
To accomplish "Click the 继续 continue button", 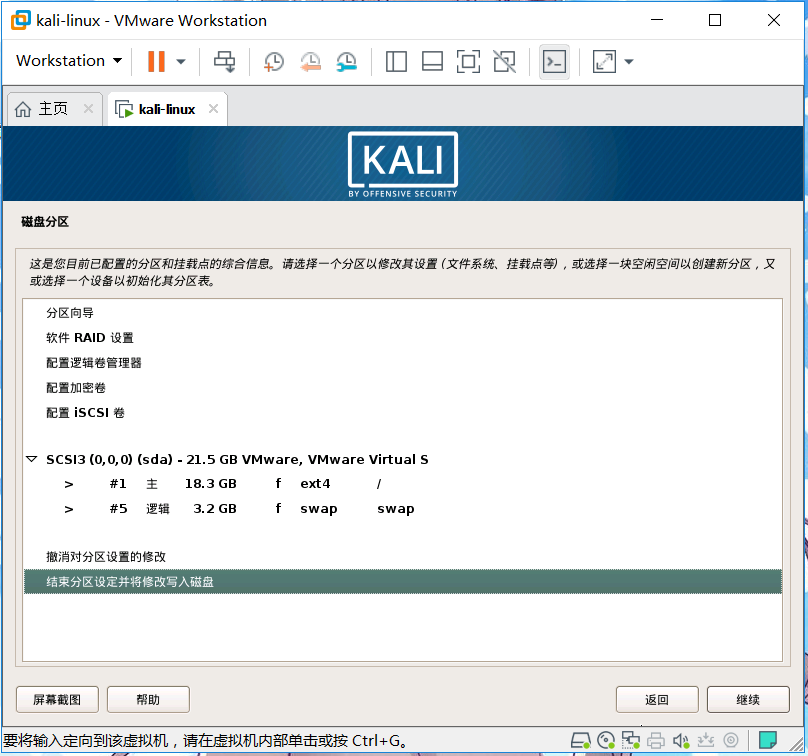I will pos(748,700).
